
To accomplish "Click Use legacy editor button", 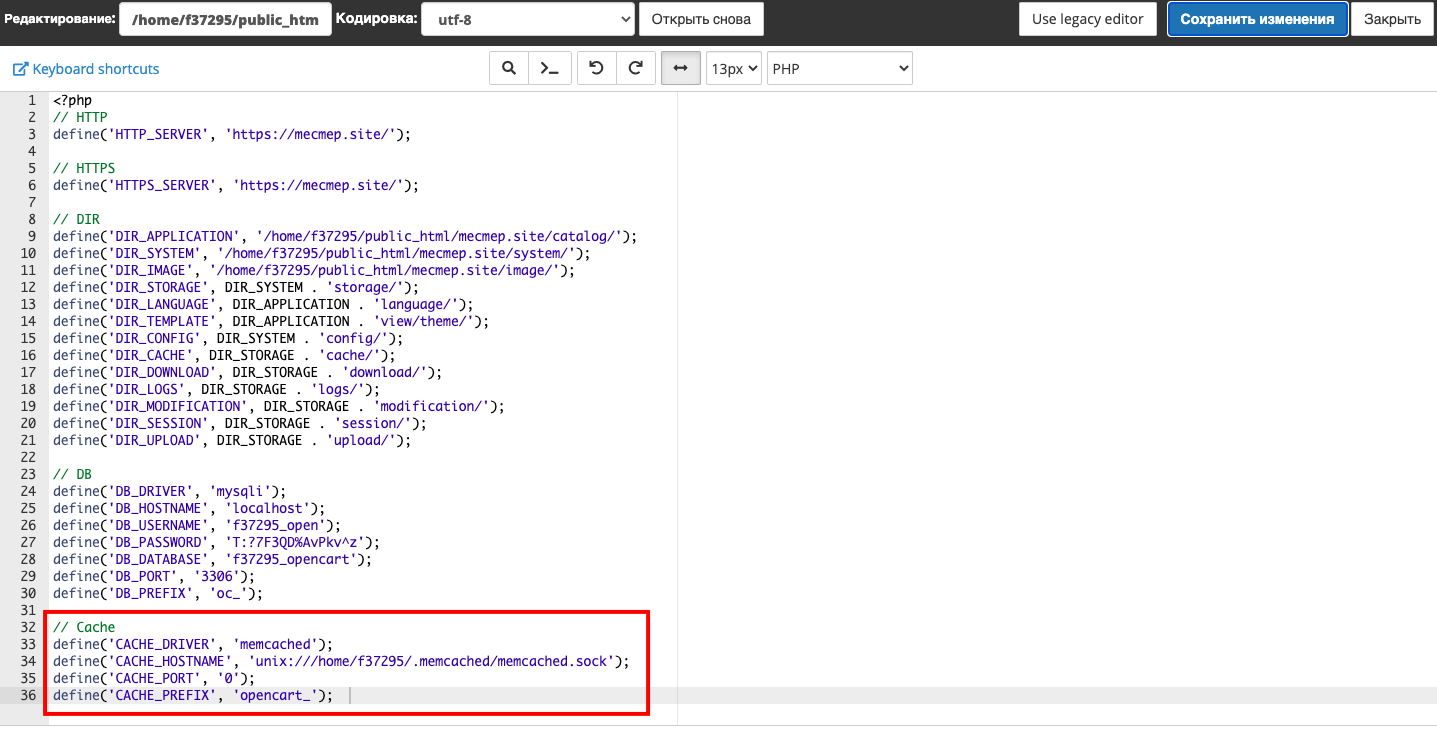I will coord(1088,19).
